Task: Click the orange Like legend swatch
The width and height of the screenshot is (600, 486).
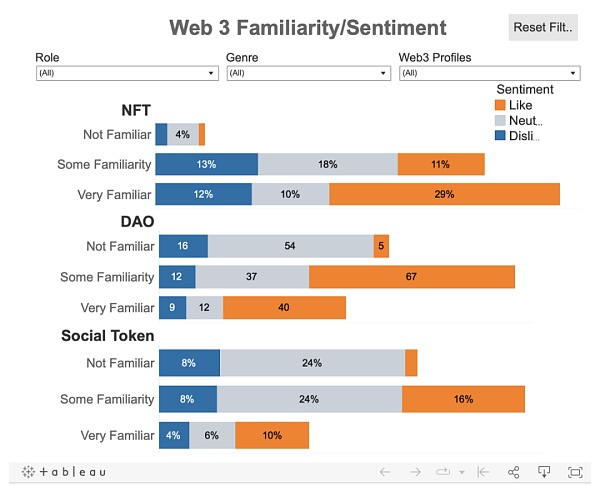Action: click(x=500, y=105)
